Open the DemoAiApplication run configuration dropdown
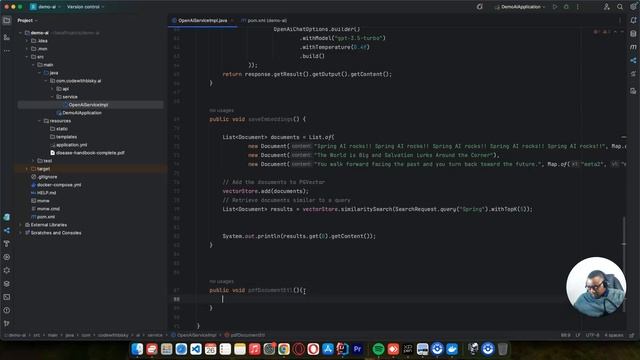The width and height of the screenshot is (640, 360). [520, 7]
